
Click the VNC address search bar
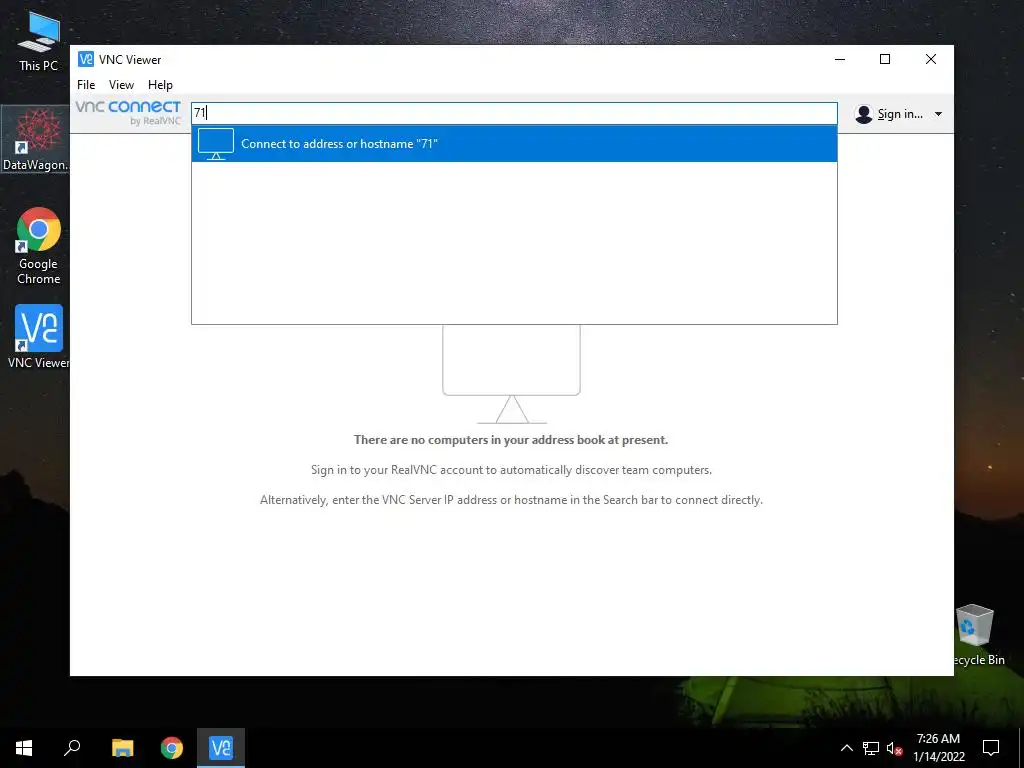pyautogui.click(x=514, y=113)
